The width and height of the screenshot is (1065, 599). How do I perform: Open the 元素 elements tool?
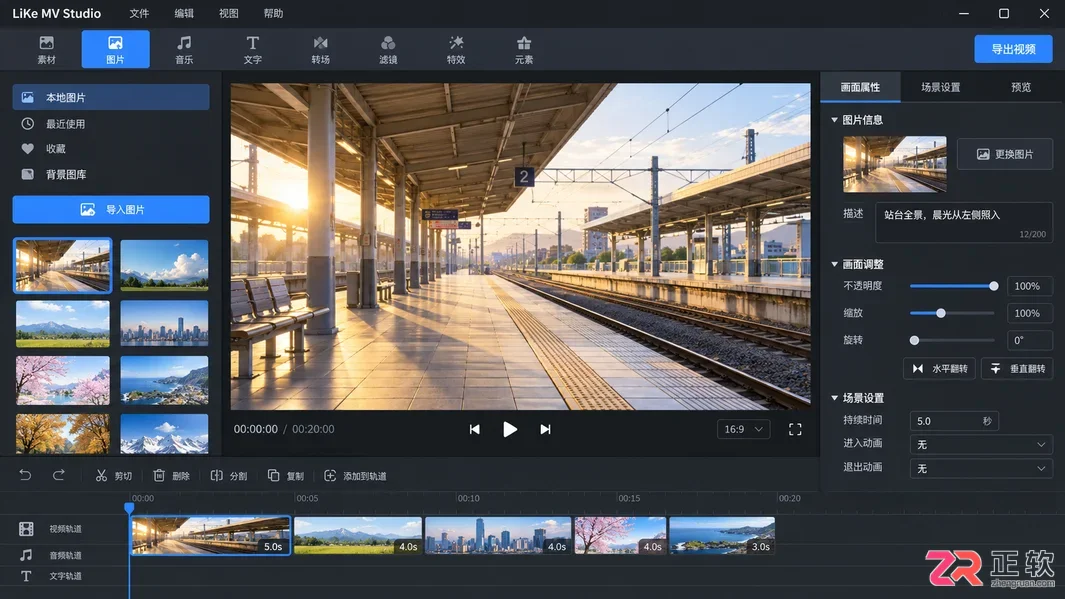524,50
